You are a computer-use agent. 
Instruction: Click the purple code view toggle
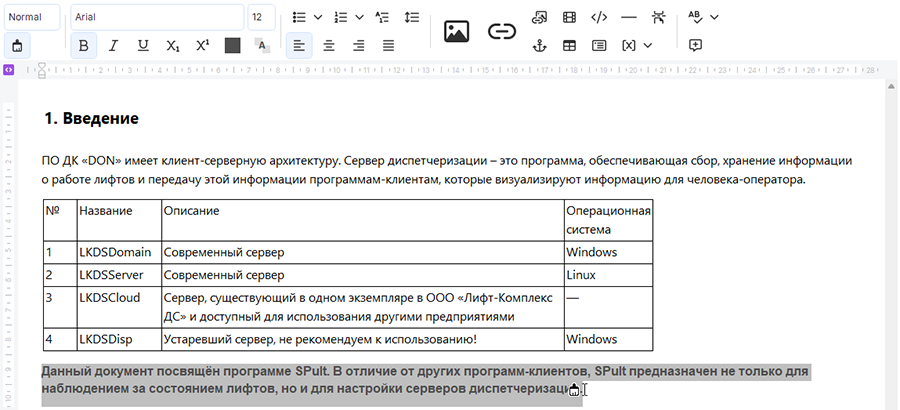click(x=8, y=69)
